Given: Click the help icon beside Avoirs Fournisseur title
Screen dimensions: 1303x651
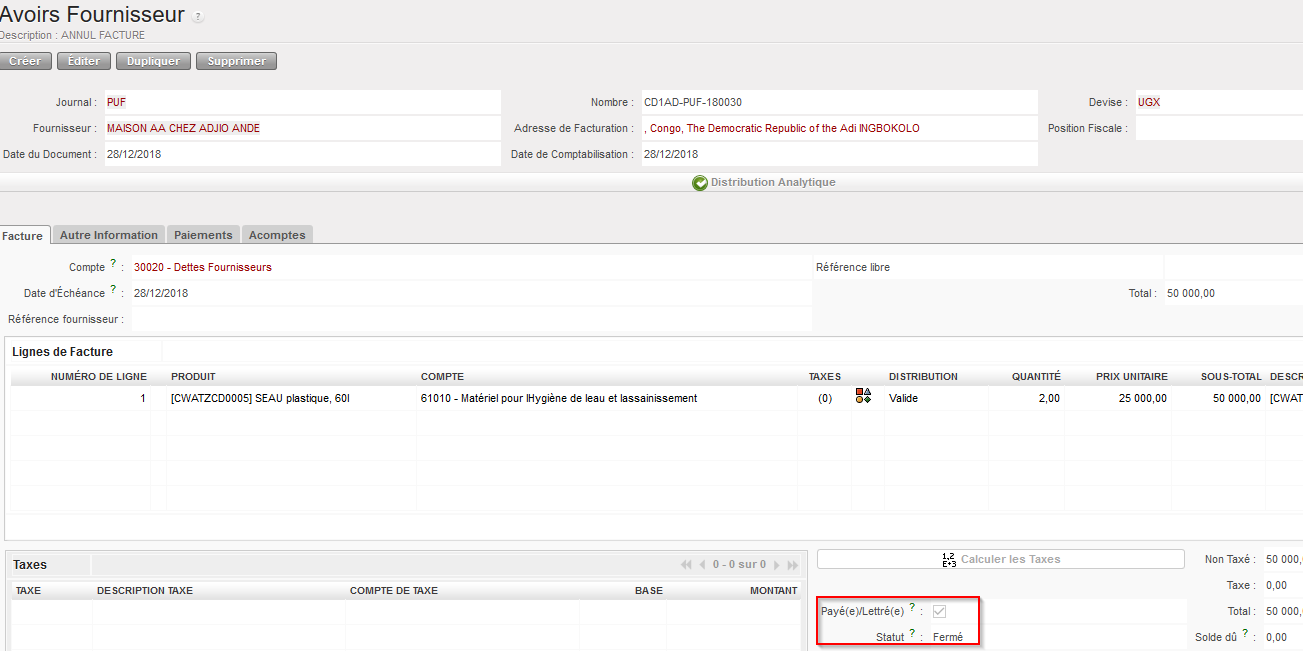Looking at the screenshot, I should pos(198,17).
